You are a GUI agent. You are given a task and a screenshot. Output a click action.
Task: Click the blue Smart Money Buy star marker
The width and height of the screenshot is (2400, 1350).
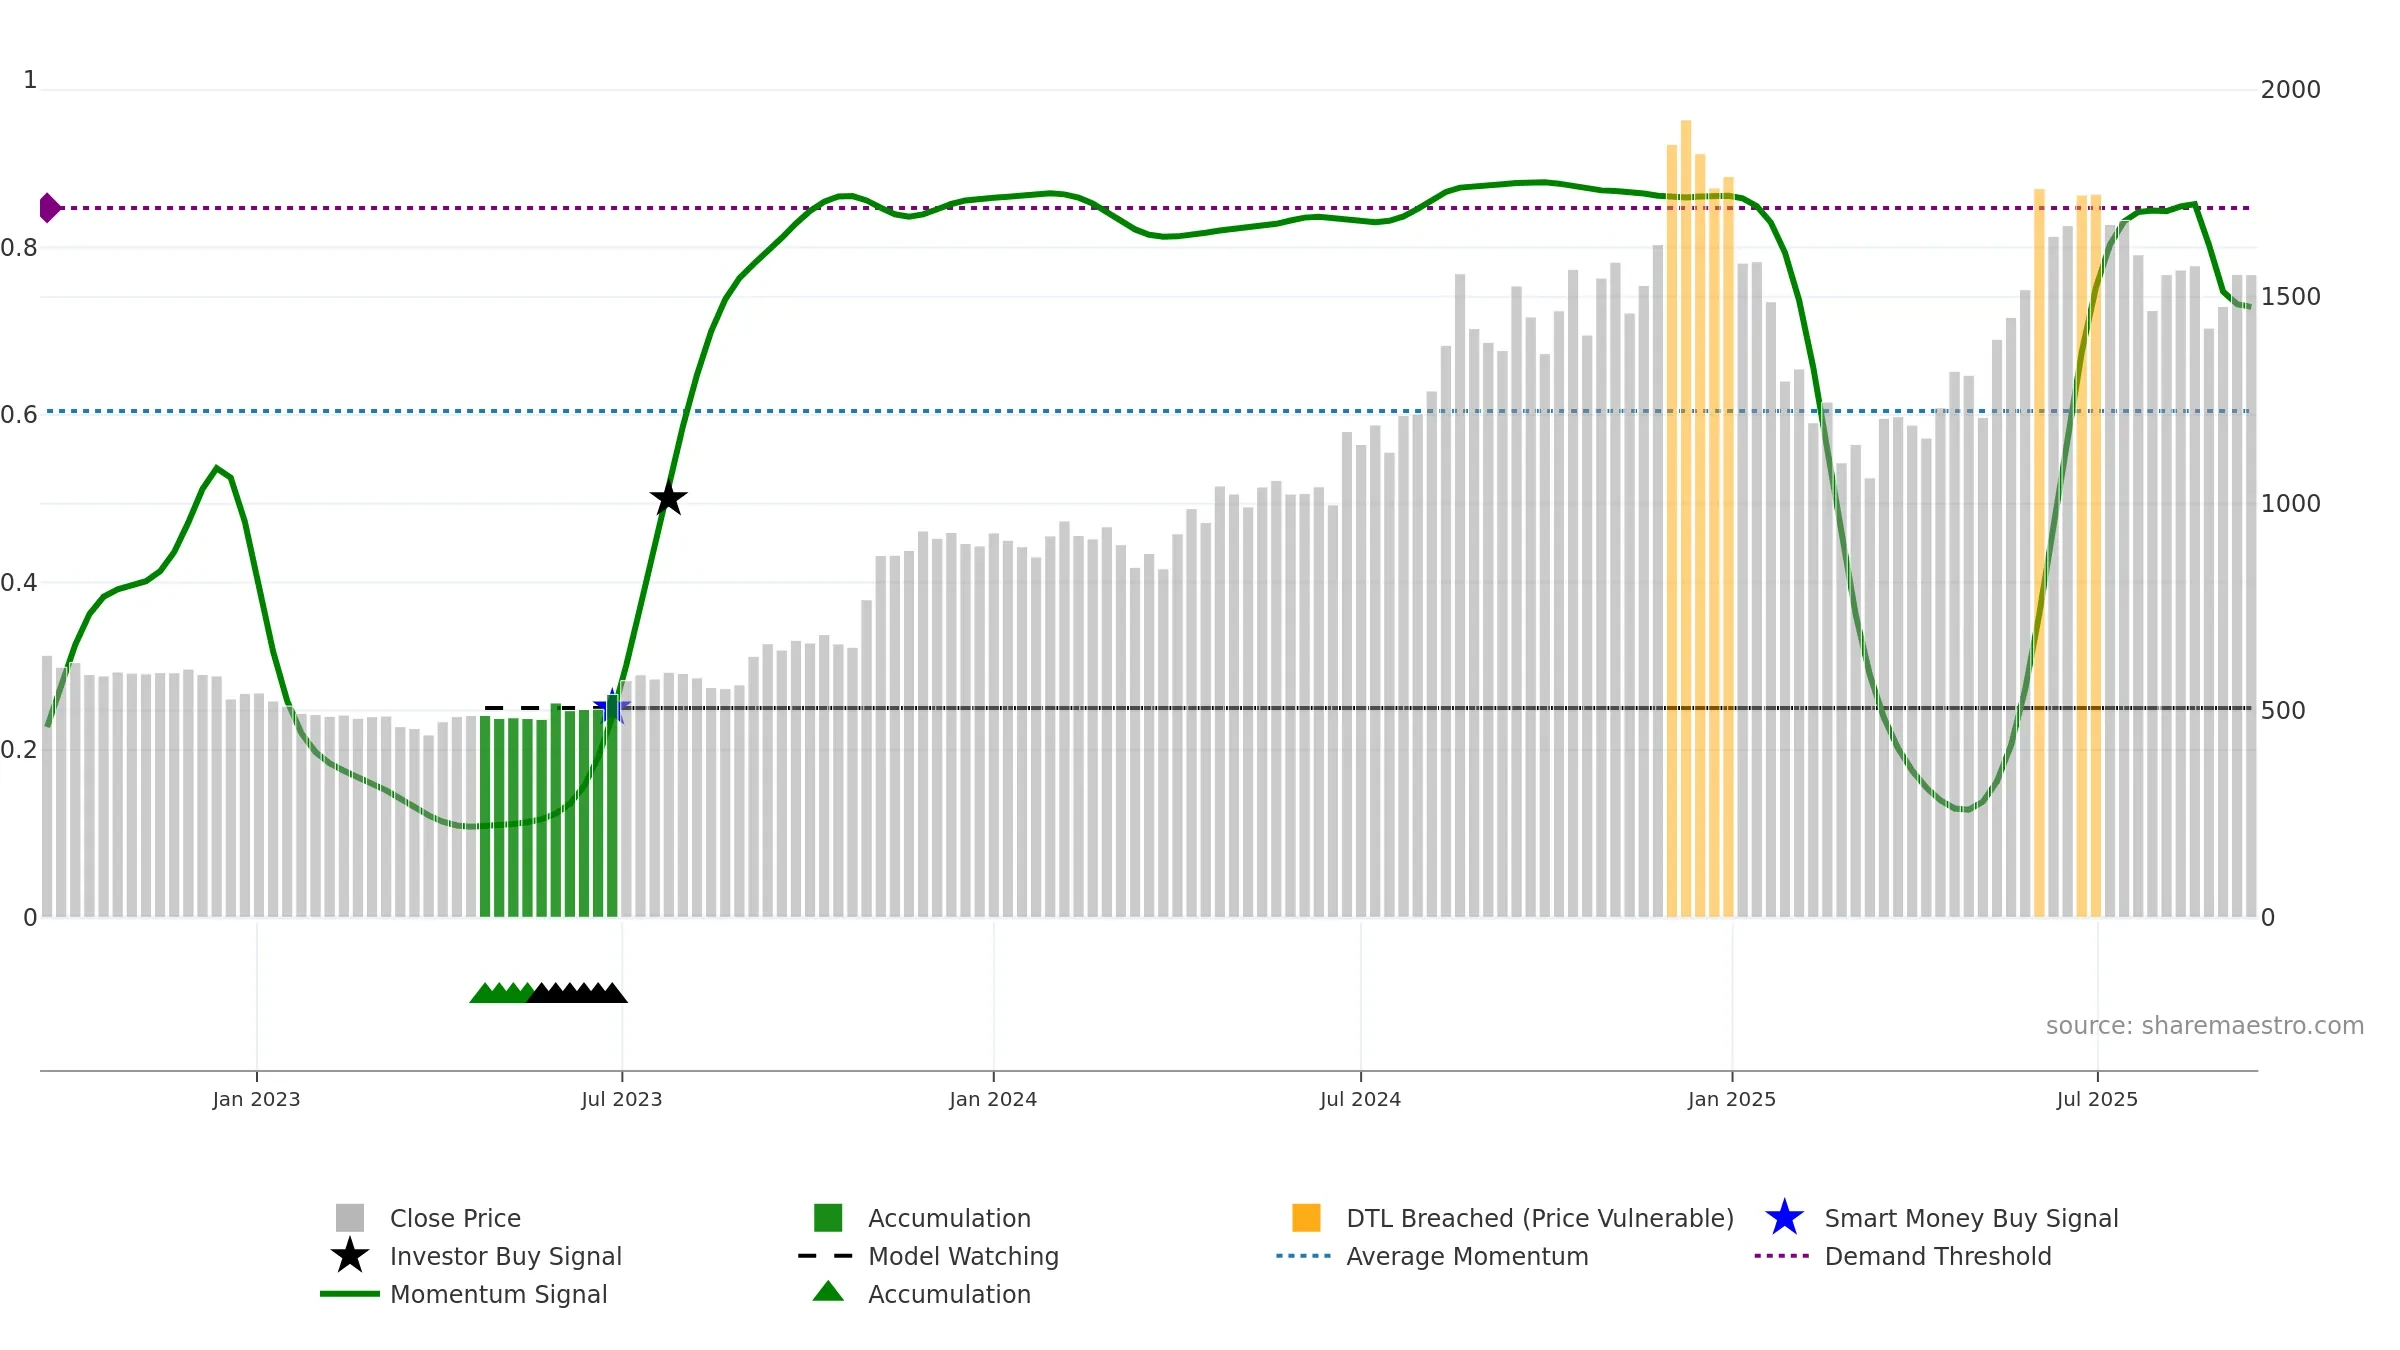pos(612,707)
